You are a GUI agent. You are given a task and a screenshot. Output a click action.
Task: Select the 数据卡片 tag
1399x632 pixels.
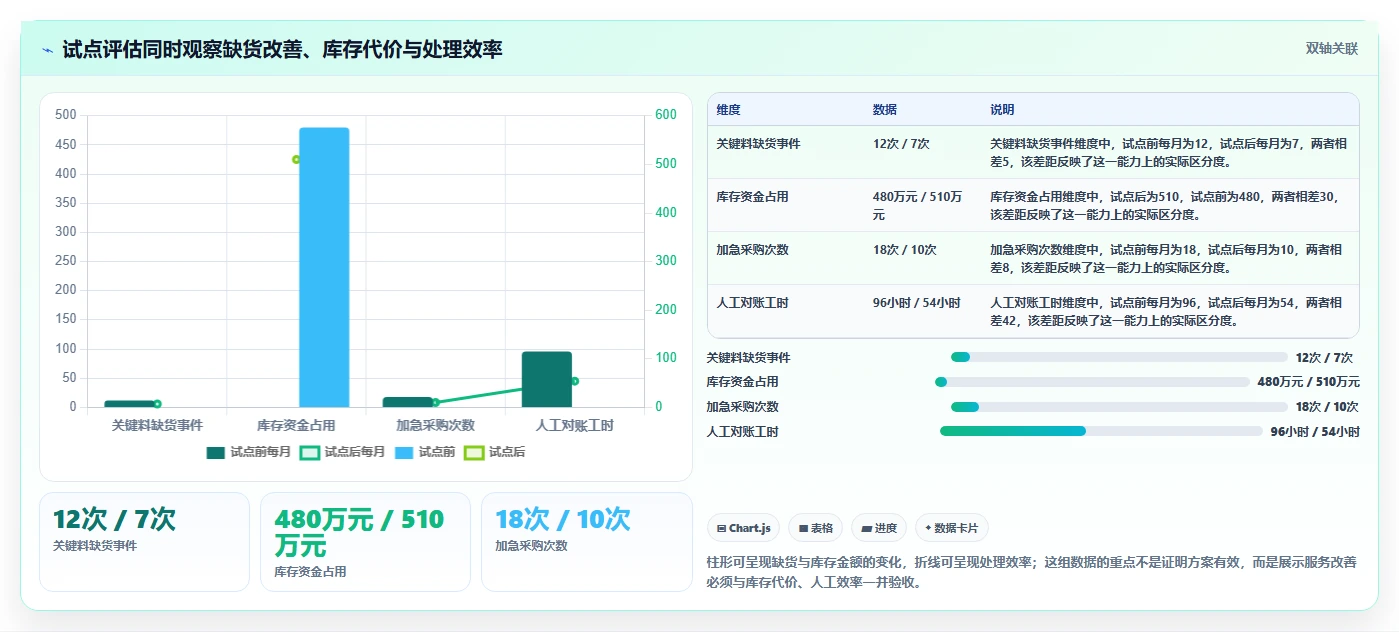952,528
